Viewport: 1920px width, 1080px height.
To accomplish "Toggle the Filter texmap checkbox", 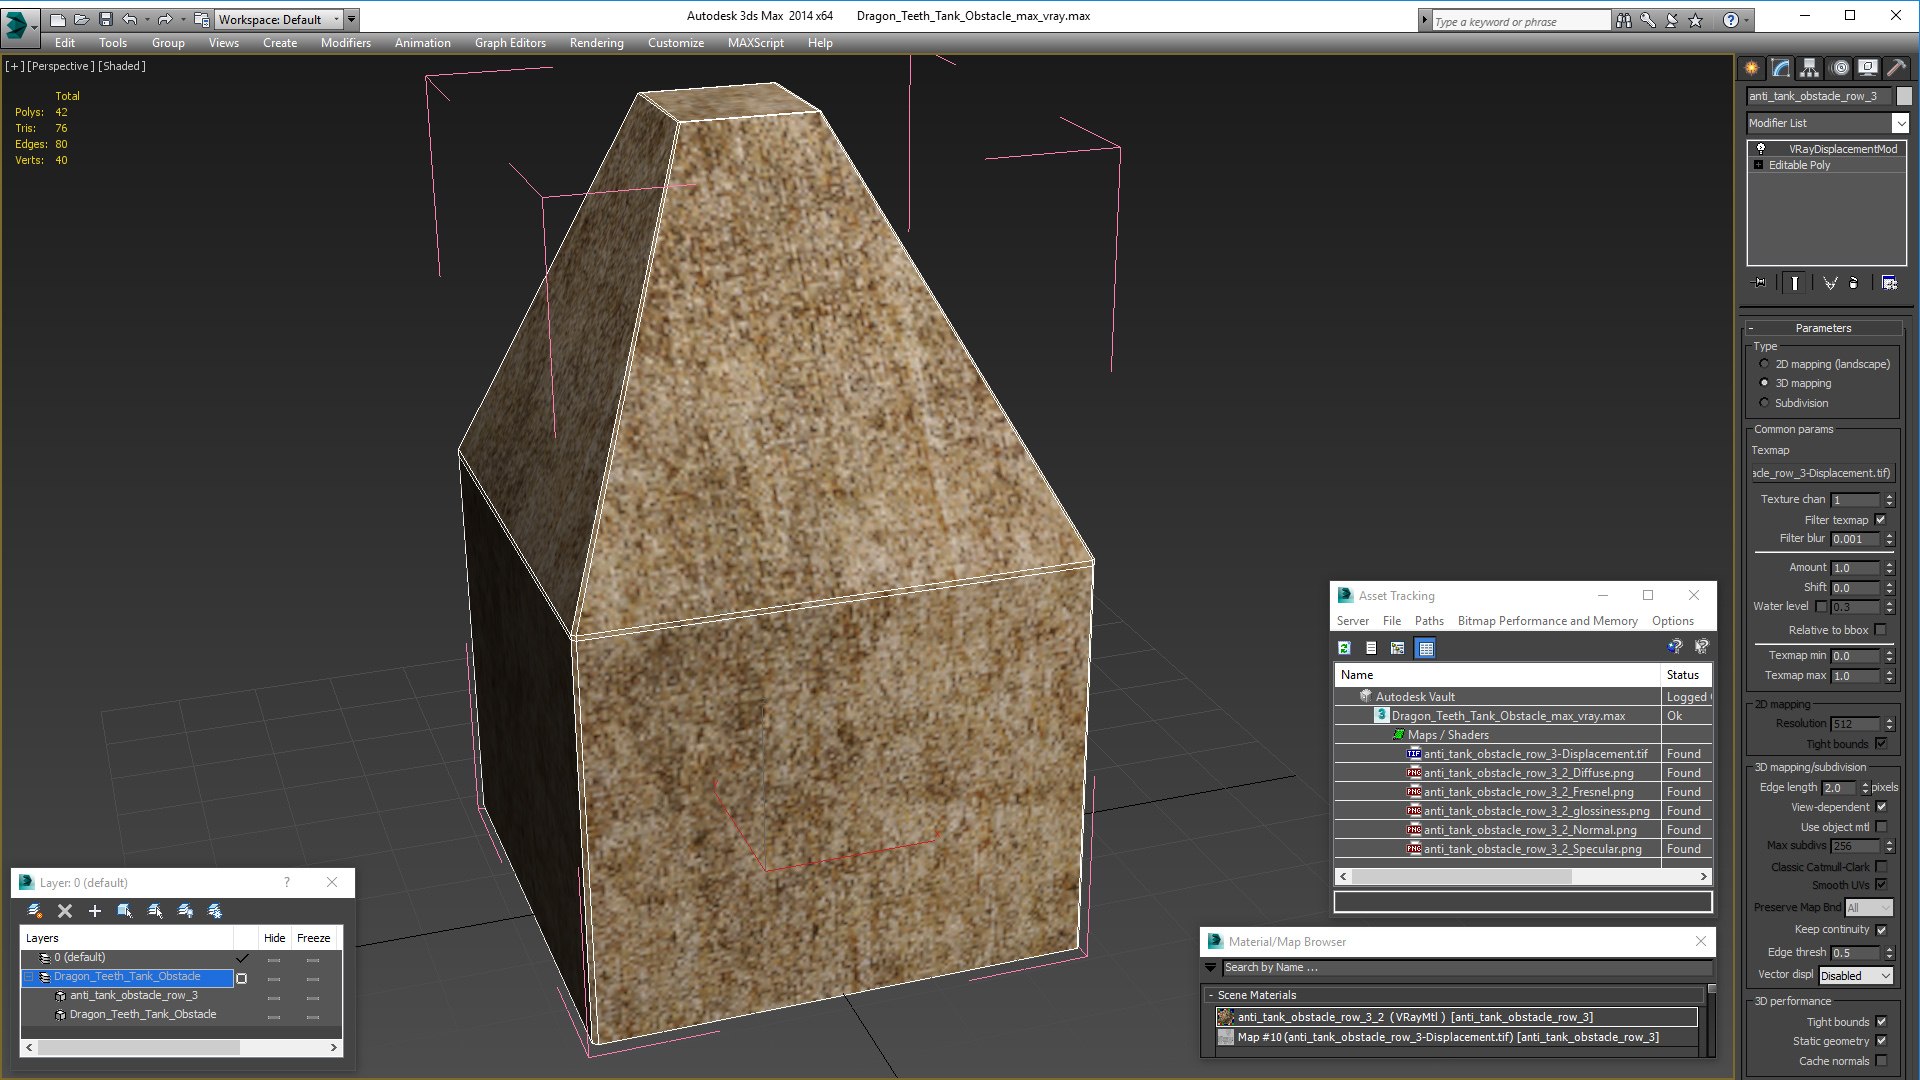I will pos(1880,520).
